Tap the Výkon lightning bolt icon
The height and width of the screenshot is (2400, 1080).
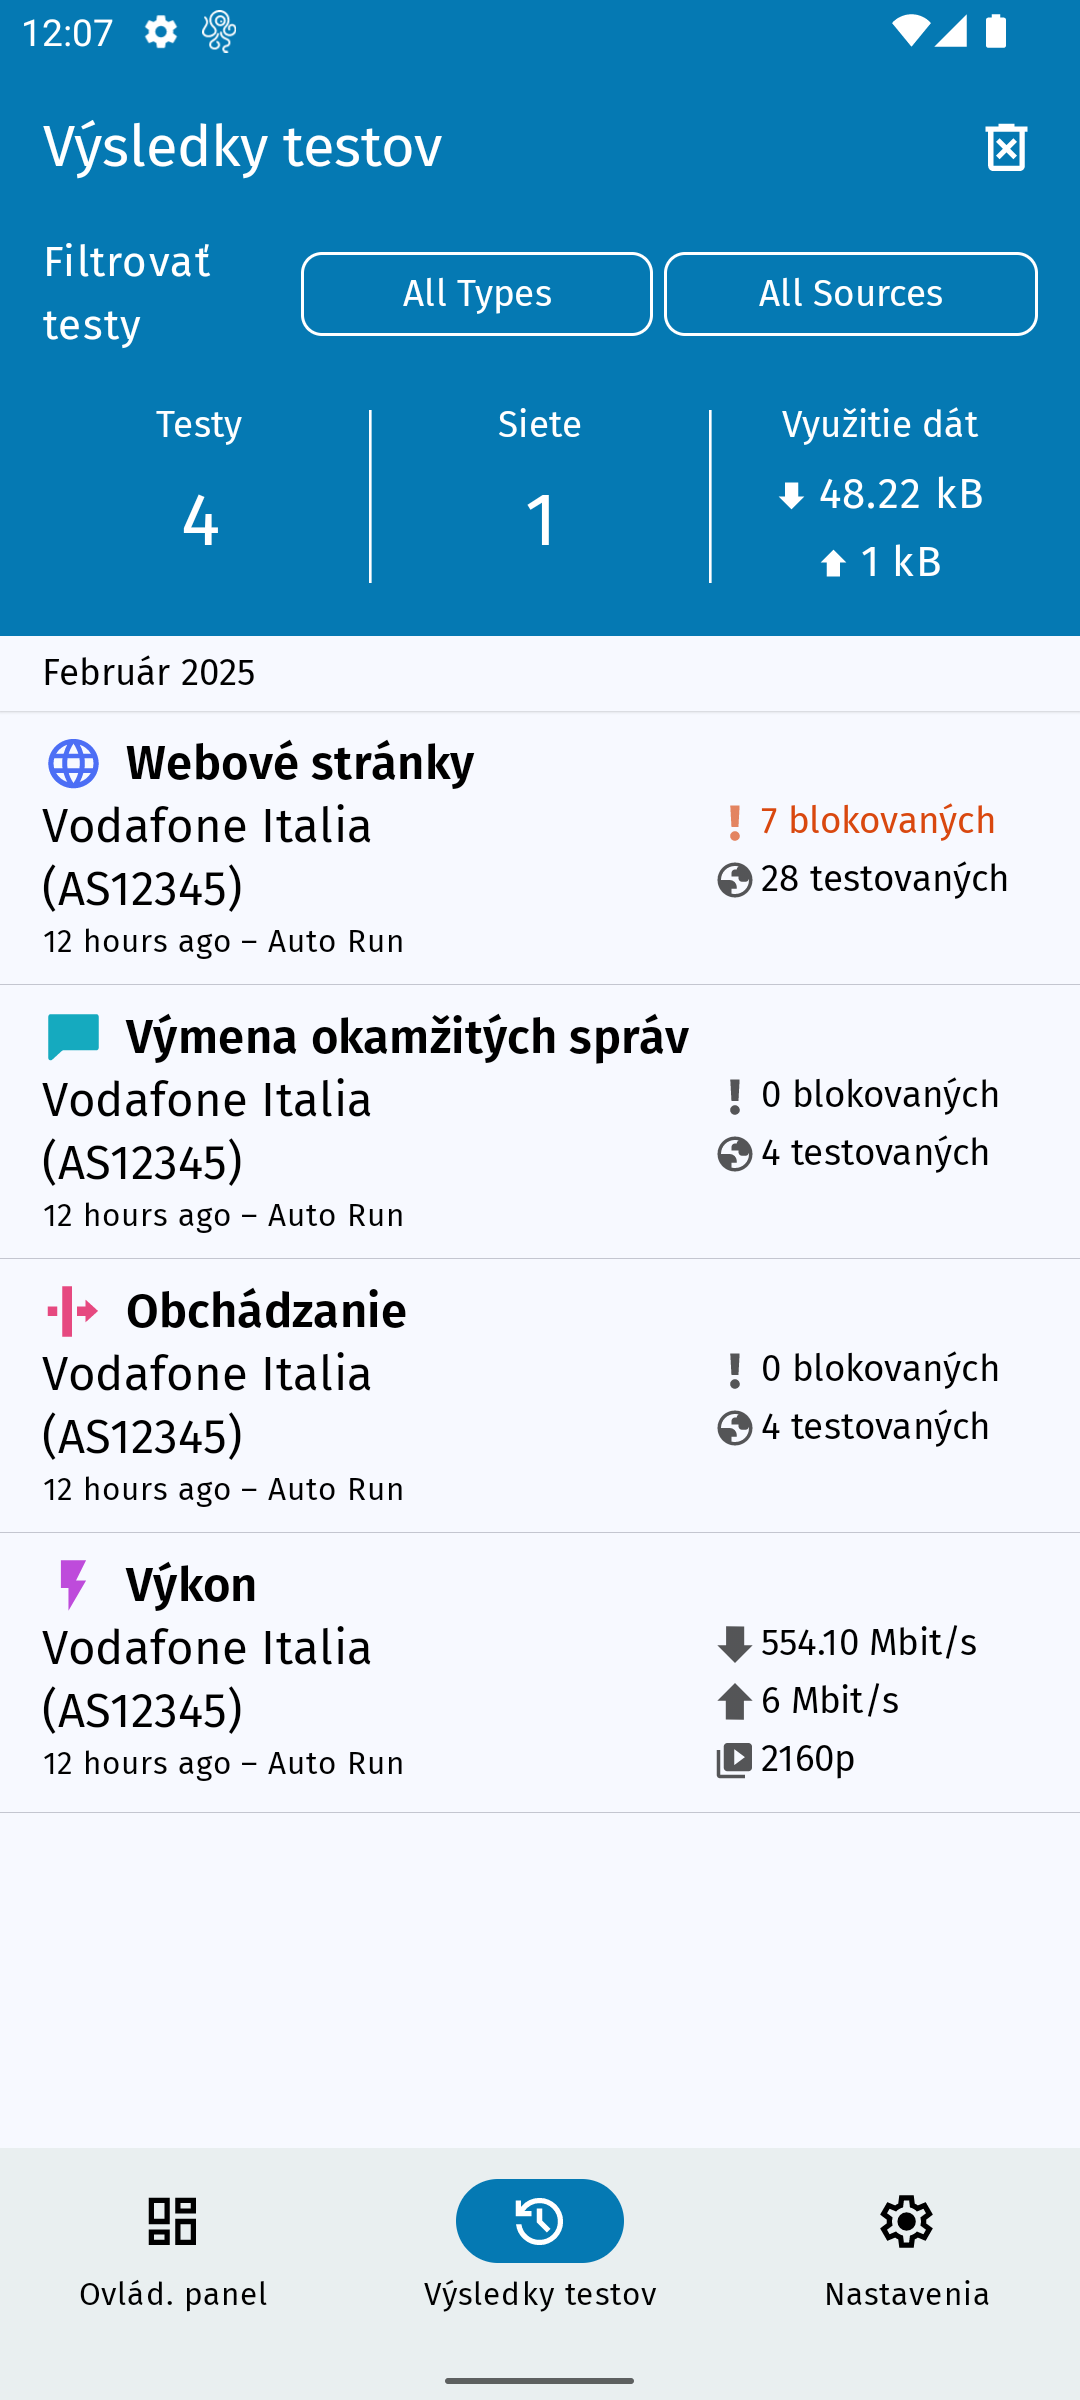73,1585
